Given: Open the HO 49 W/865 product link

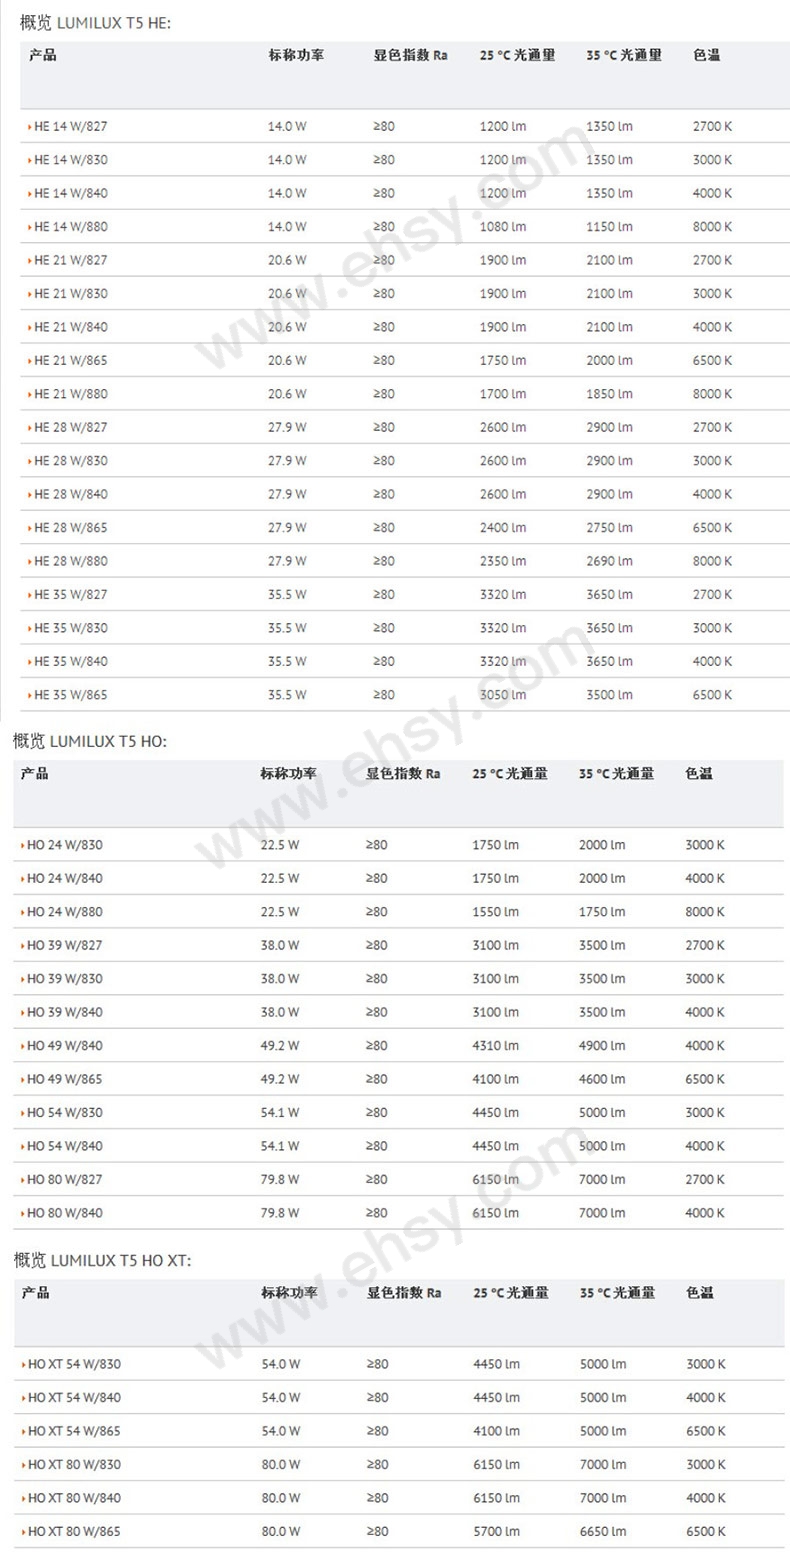Looking at the screenshot, I should point(64,1079).
